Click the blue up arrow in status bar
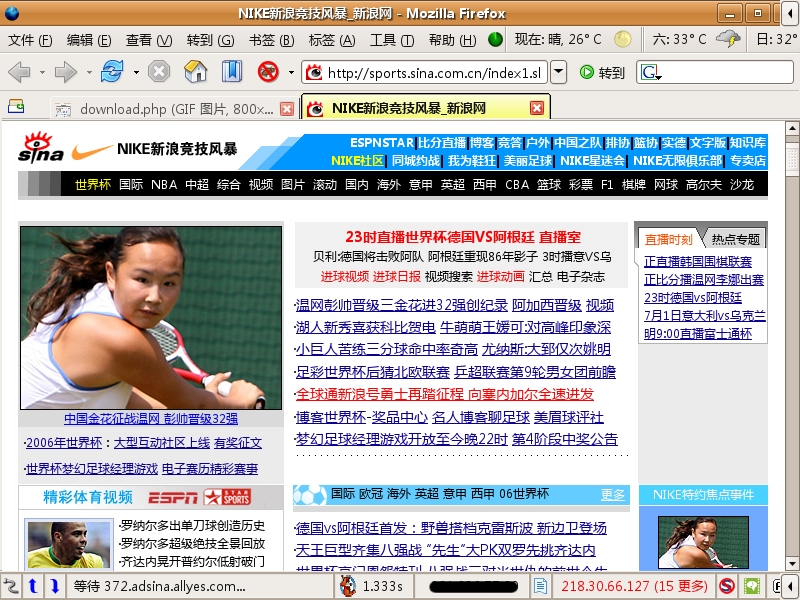 33,586
